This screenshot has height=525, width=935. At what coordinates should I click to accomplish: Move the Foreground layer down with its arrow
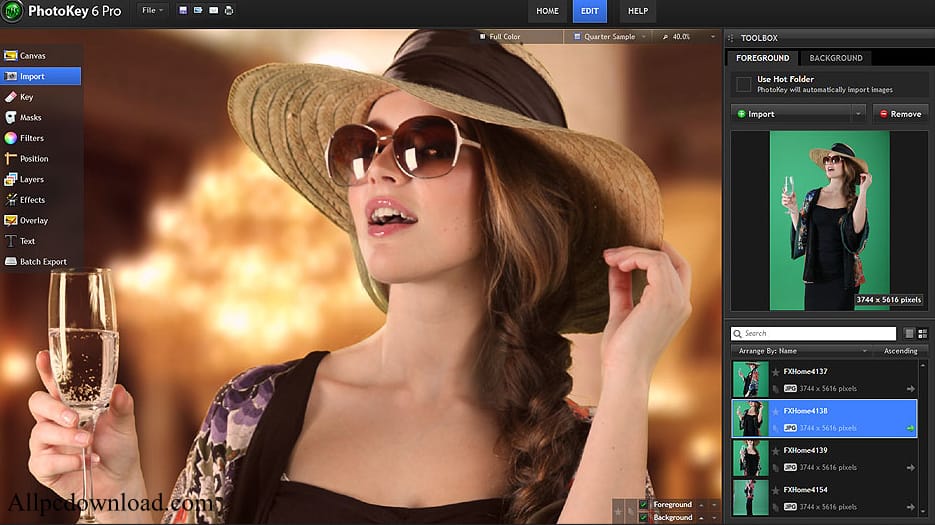click(714, 505)
